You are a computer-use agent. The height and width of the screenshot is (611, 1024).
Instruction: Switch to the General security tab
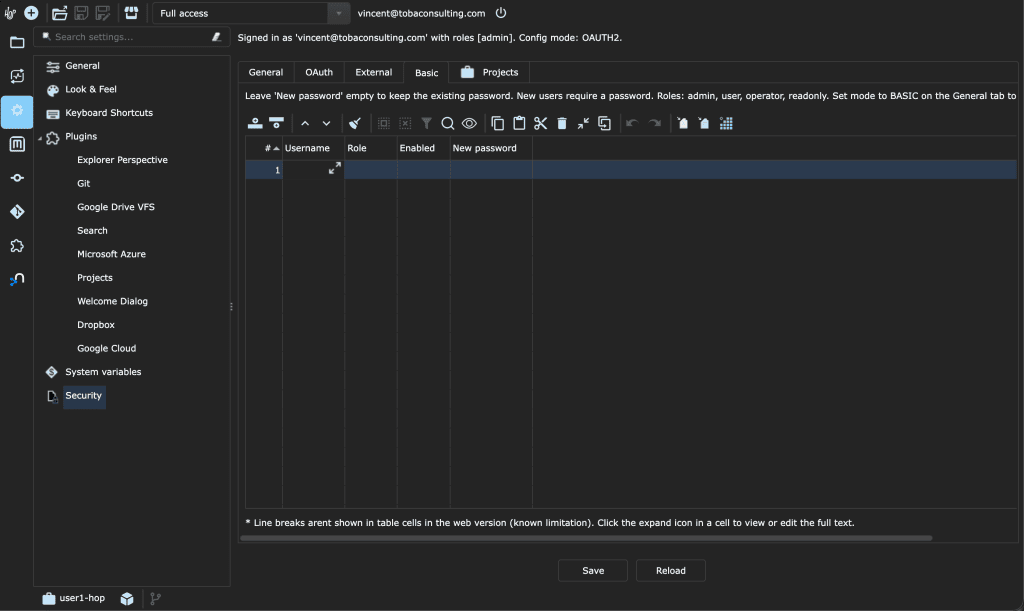tap(266, 72)
